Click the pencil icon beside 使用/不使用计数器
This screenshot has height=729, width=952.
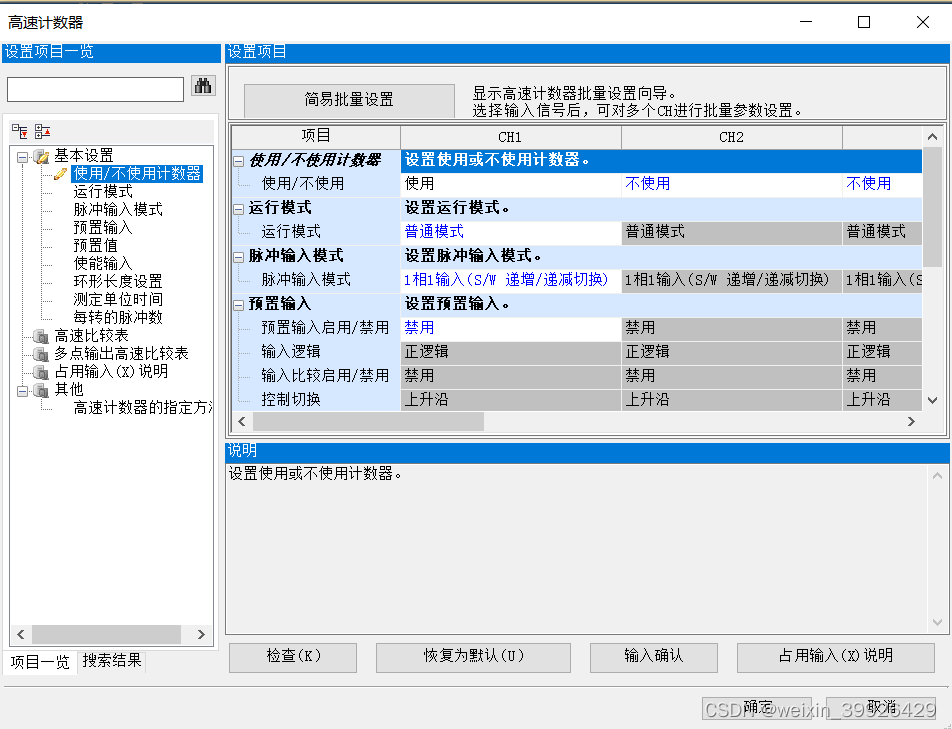click(60, 172)
